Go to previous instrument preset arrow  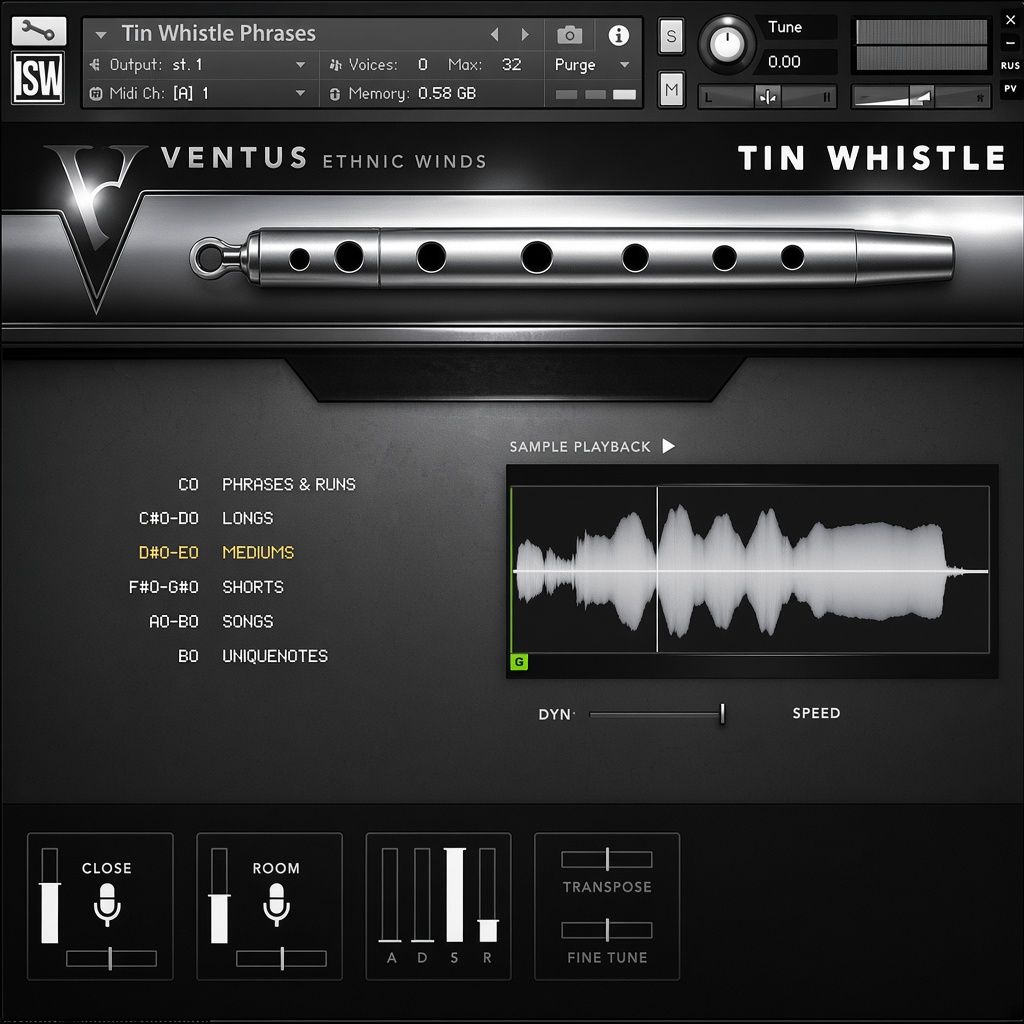click(495, 34)
